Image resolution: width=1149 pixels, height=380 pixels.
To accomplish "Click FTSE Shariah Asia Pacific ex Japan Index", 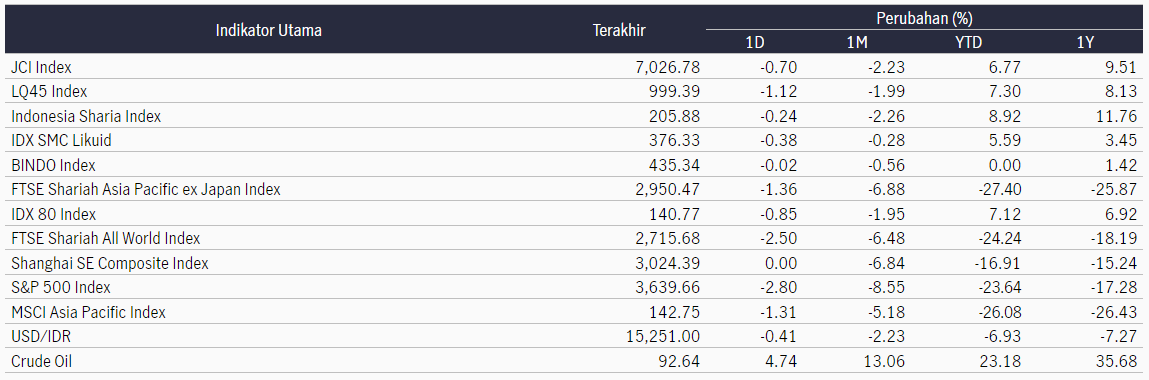I will 146,190.
